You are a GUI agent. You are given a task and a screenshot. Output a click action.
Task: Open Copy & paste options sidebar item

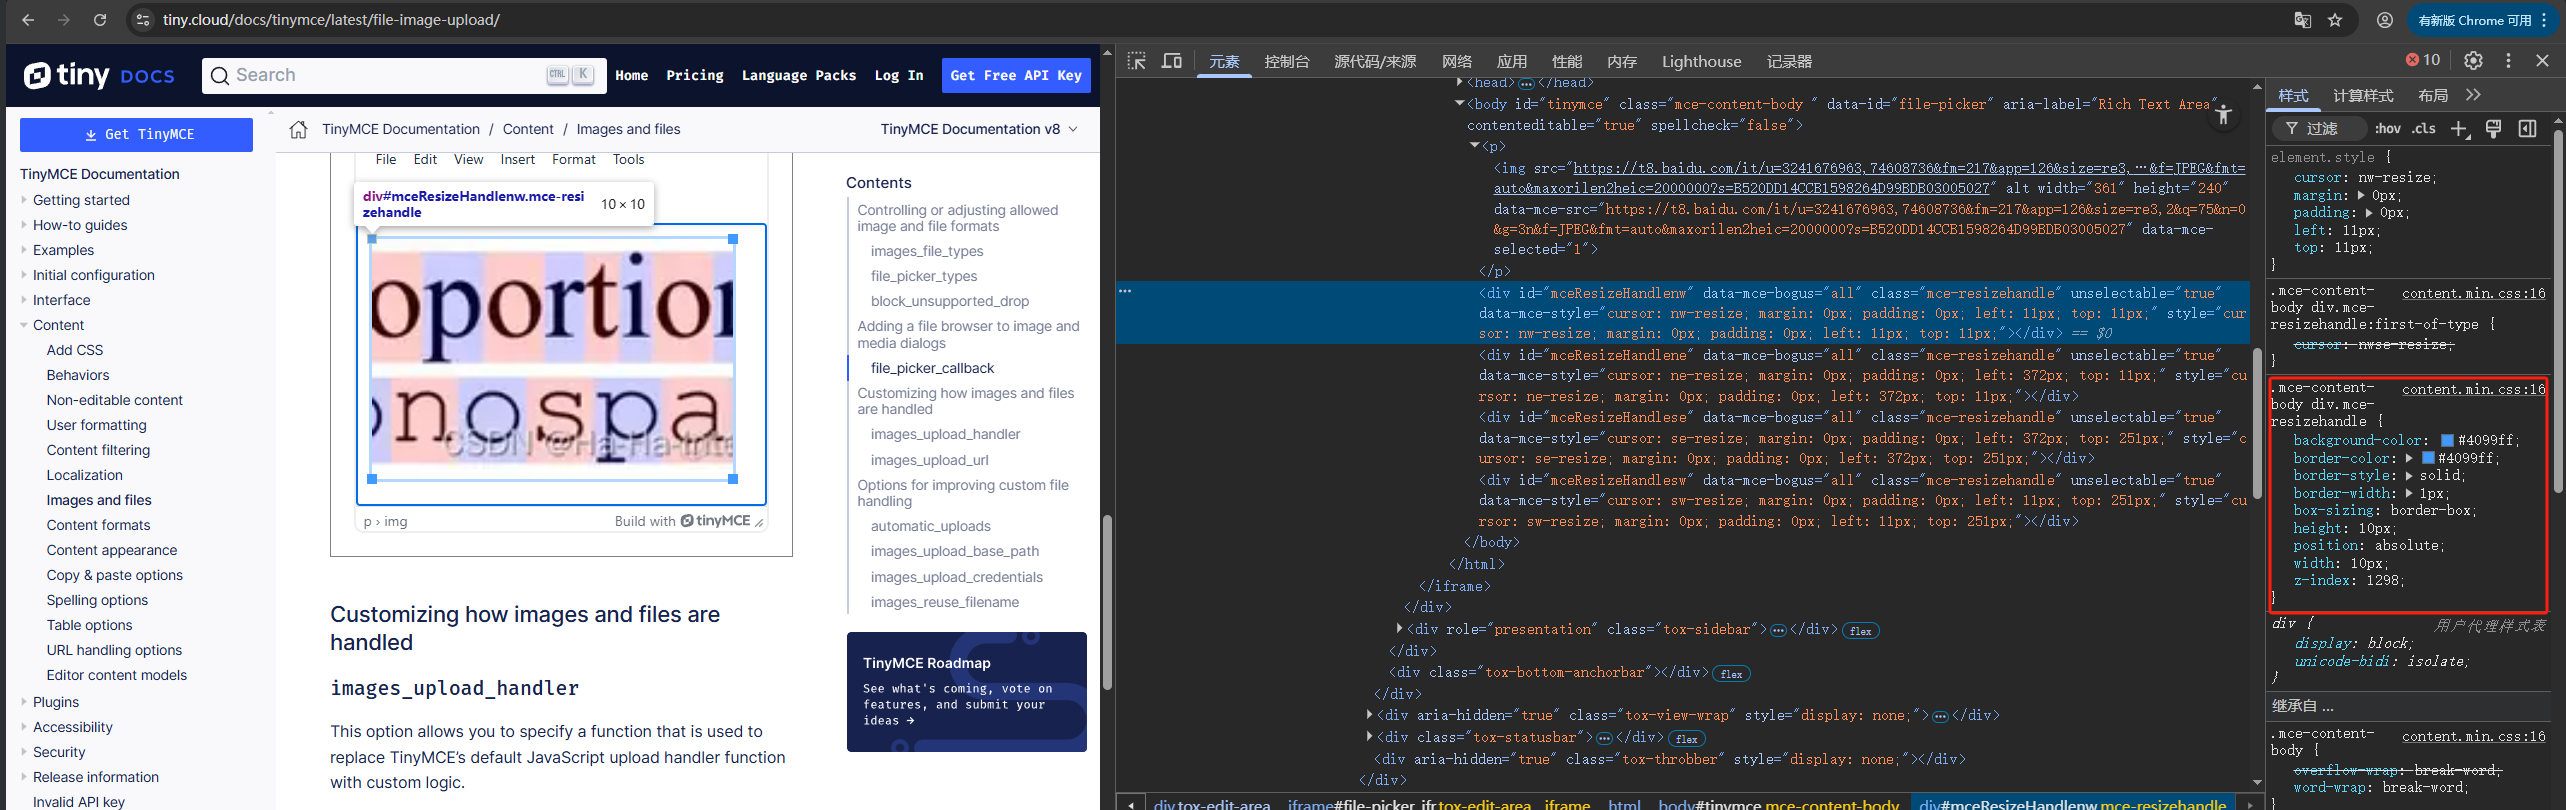coord(114,575)
